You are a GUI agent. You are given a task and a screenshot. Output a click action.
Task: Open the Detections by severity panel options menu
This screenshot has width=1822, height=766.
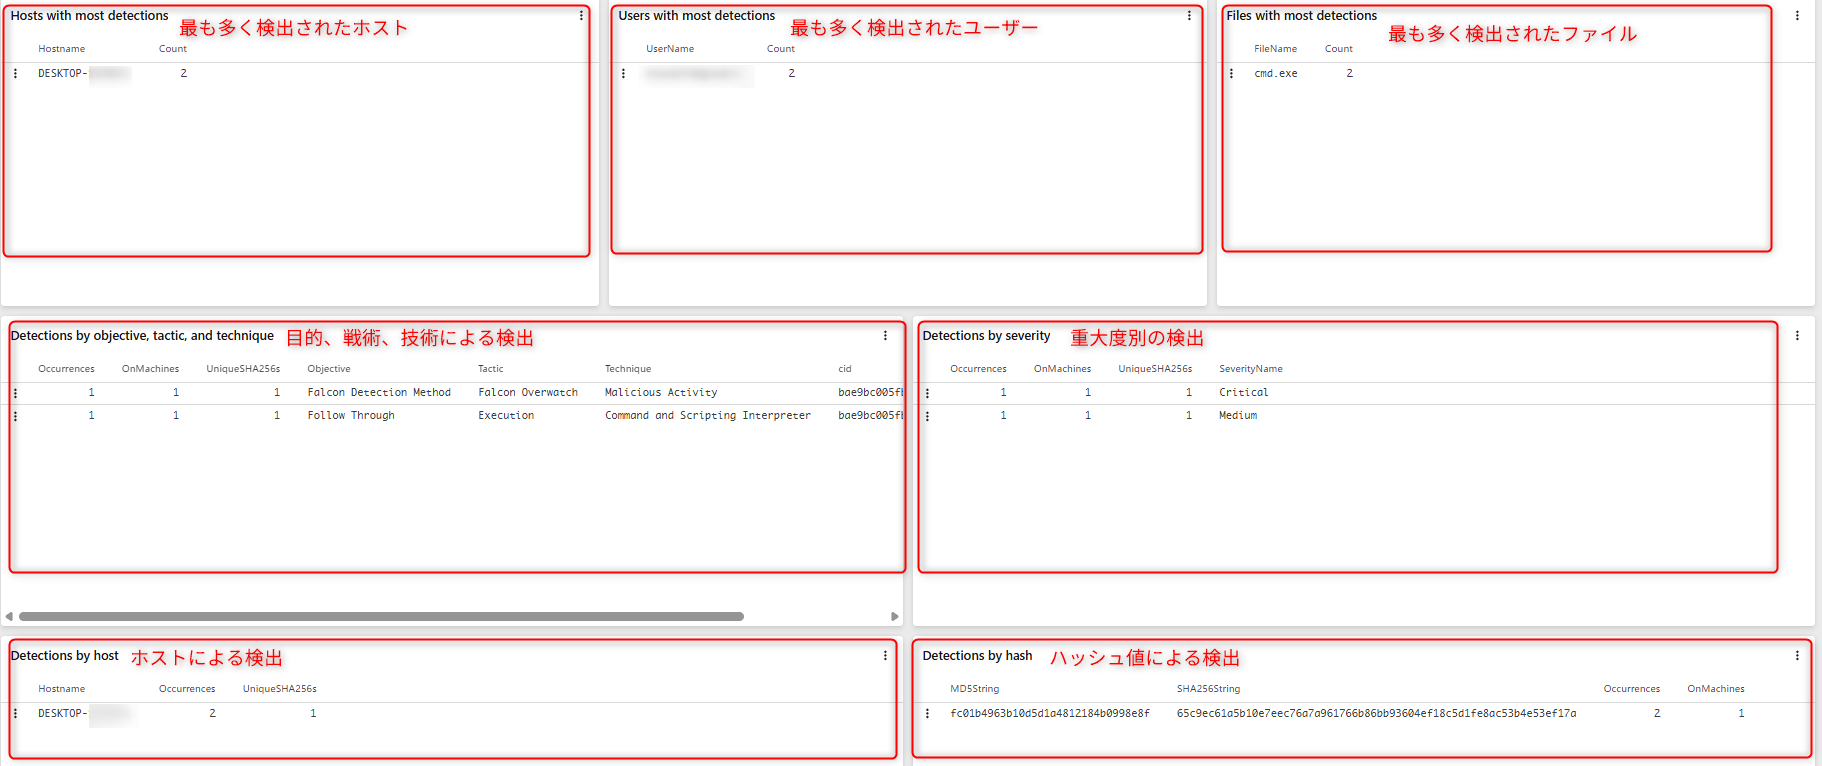pos(1797,336)
